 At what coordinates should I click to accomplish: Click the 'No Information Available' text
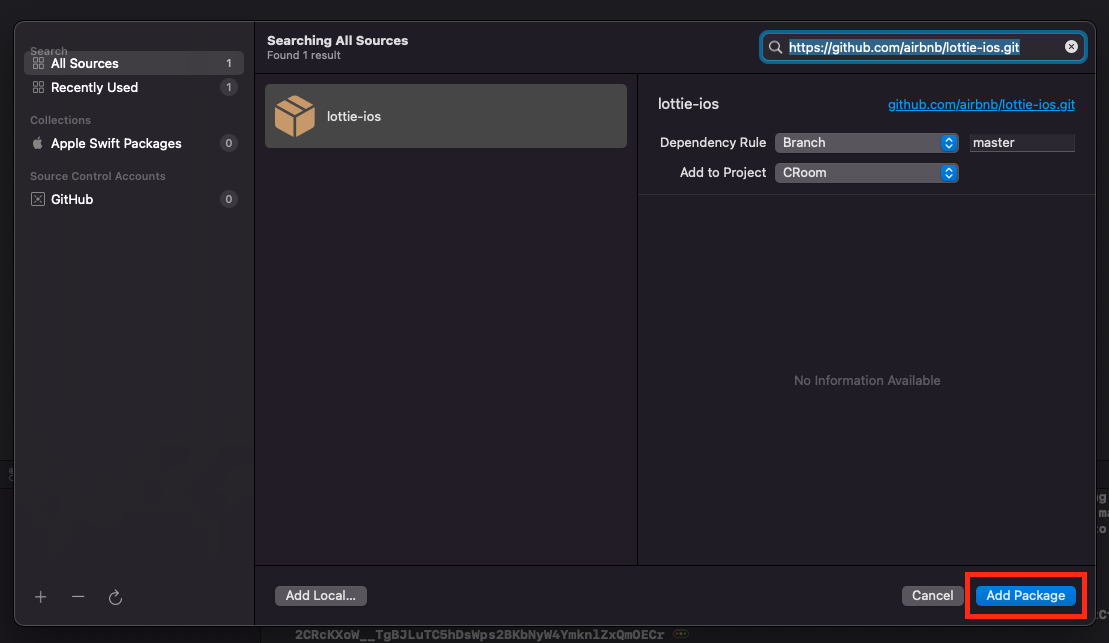(x=867, y=381)
